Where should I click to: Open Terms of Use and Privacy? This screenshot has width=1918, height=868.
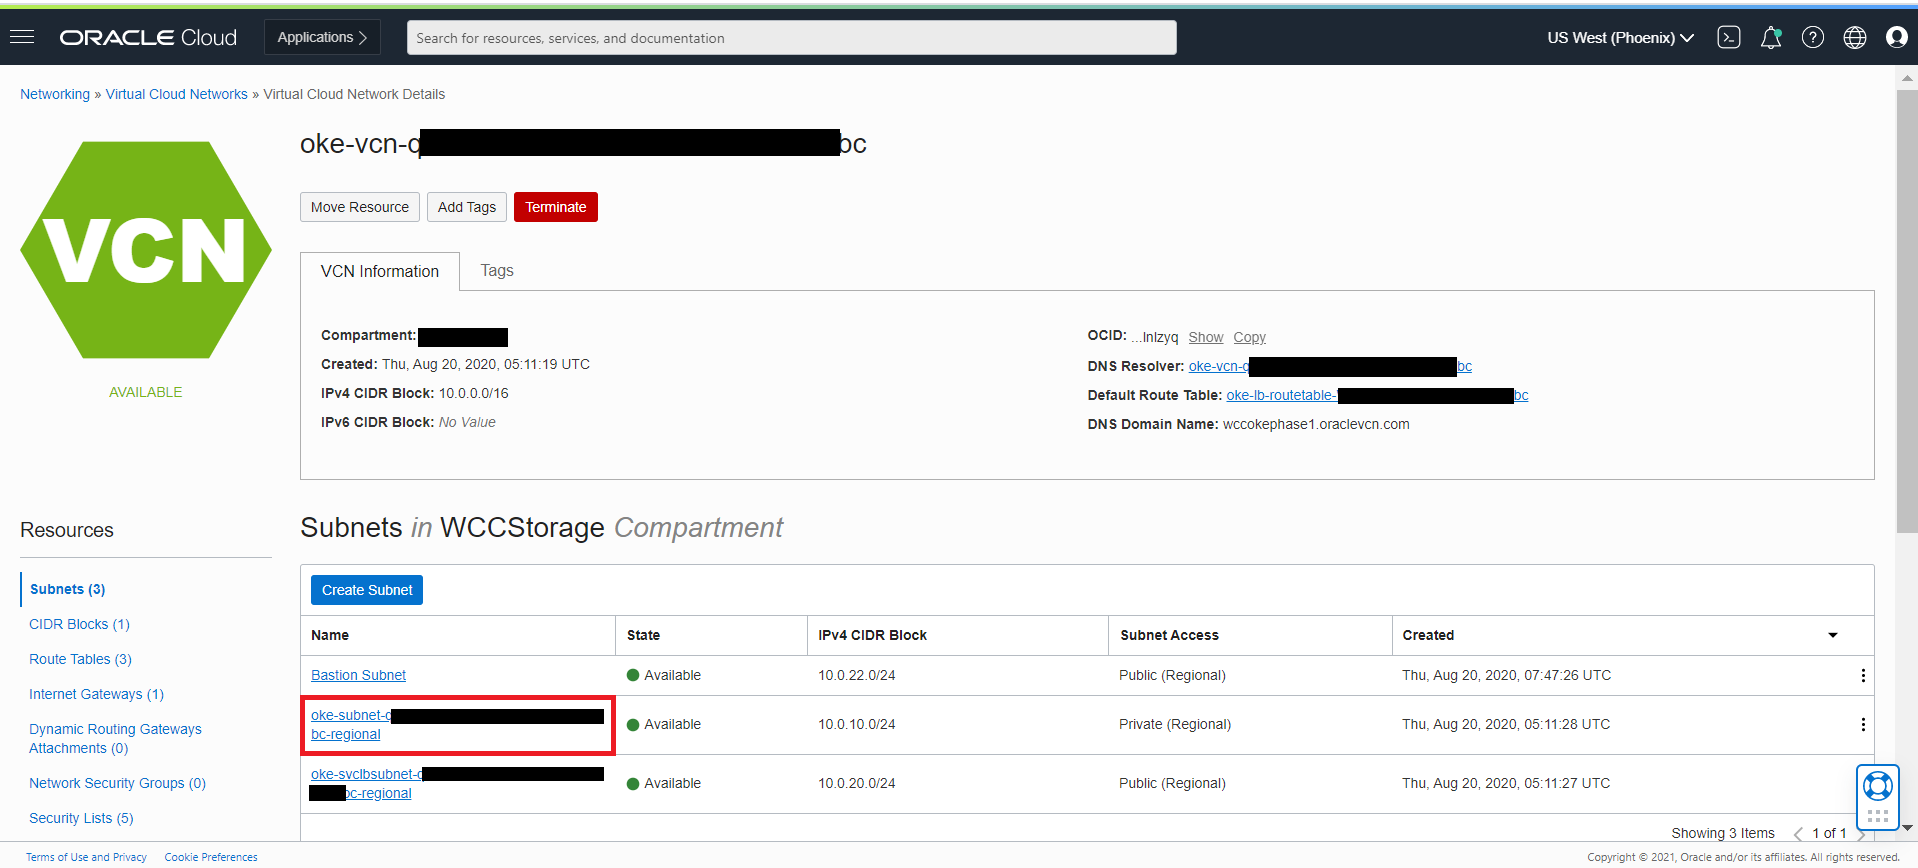[86, 857]
